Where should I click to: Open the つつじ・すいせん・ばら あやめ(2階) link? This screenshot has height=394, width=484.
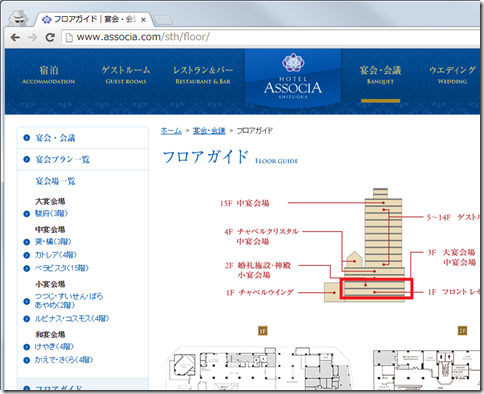point(69,300)
